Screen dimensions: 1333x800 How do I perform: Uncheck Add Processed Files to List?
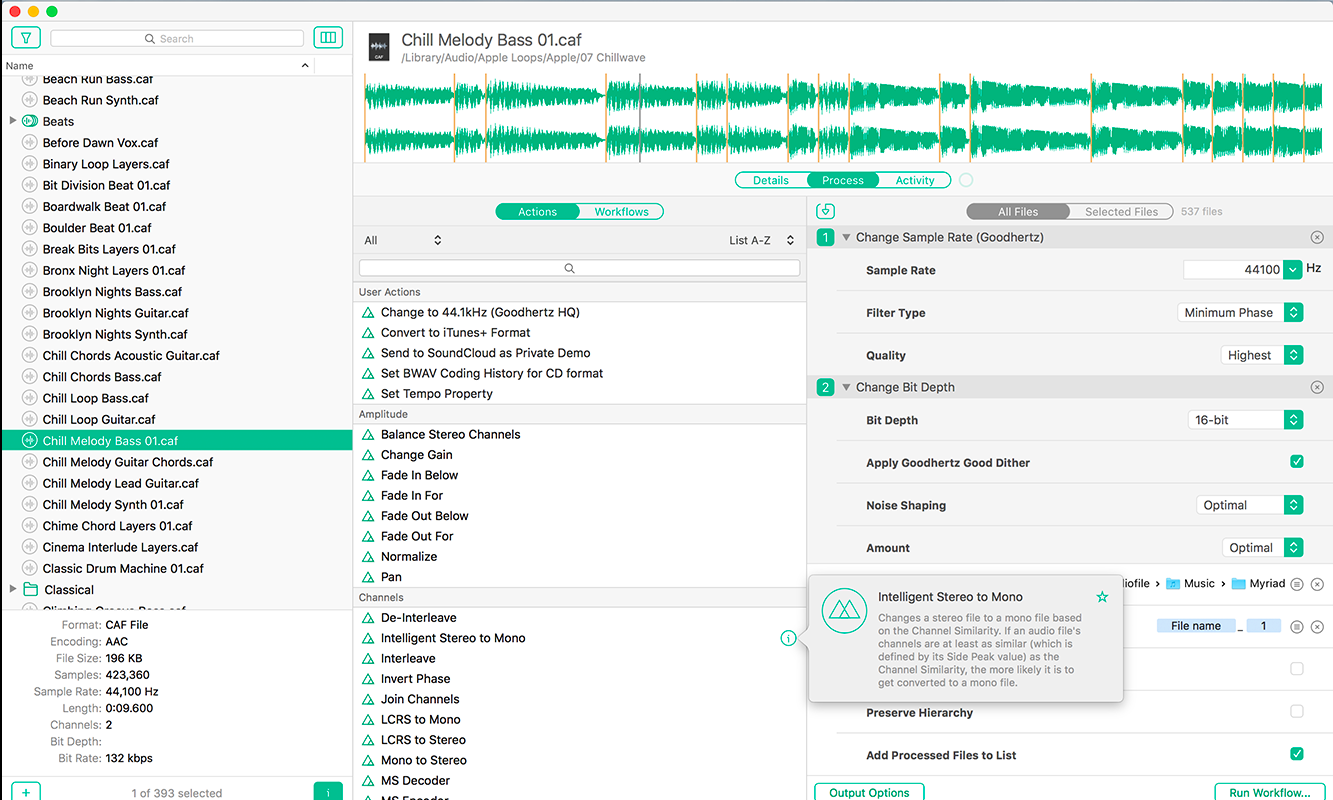1297,754
